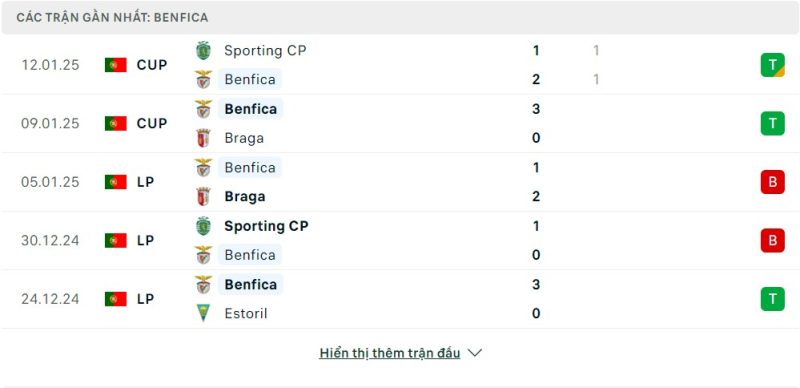800x388 pixels.
Task: Click red B result badge for 05.01.25
Action: pyautogui.click(x=772, y=182)
